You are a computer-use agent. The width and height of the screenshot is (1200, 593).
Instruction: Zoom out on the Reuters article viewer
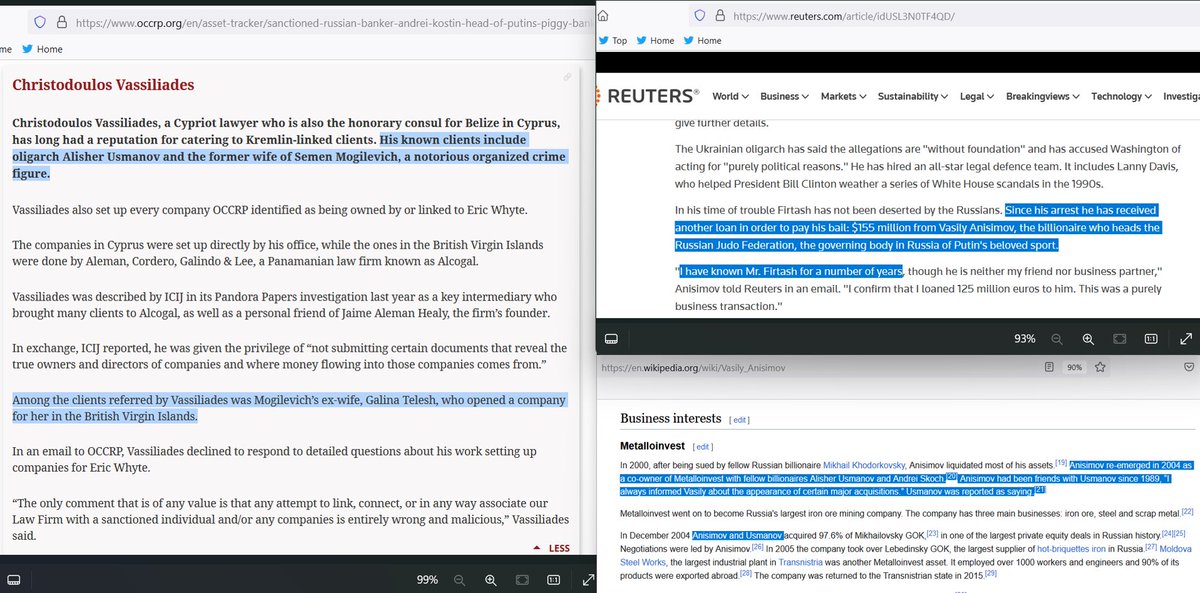1057,338
